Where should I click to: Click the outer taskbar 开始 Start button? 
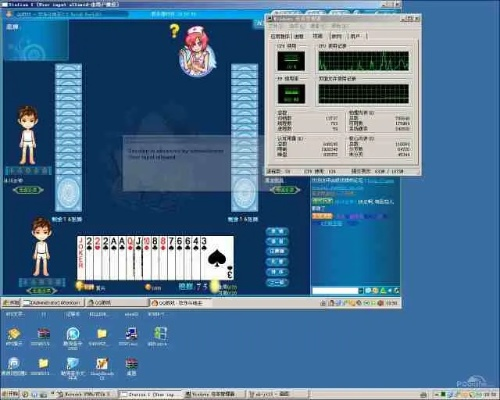click(x=10, y=394)
